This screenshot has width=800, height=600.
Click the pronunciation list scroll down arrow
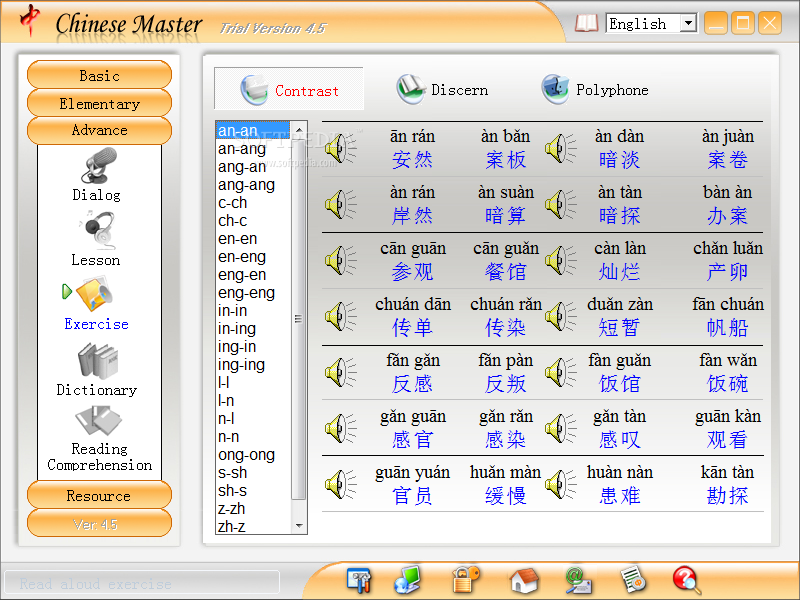[299, 525]
